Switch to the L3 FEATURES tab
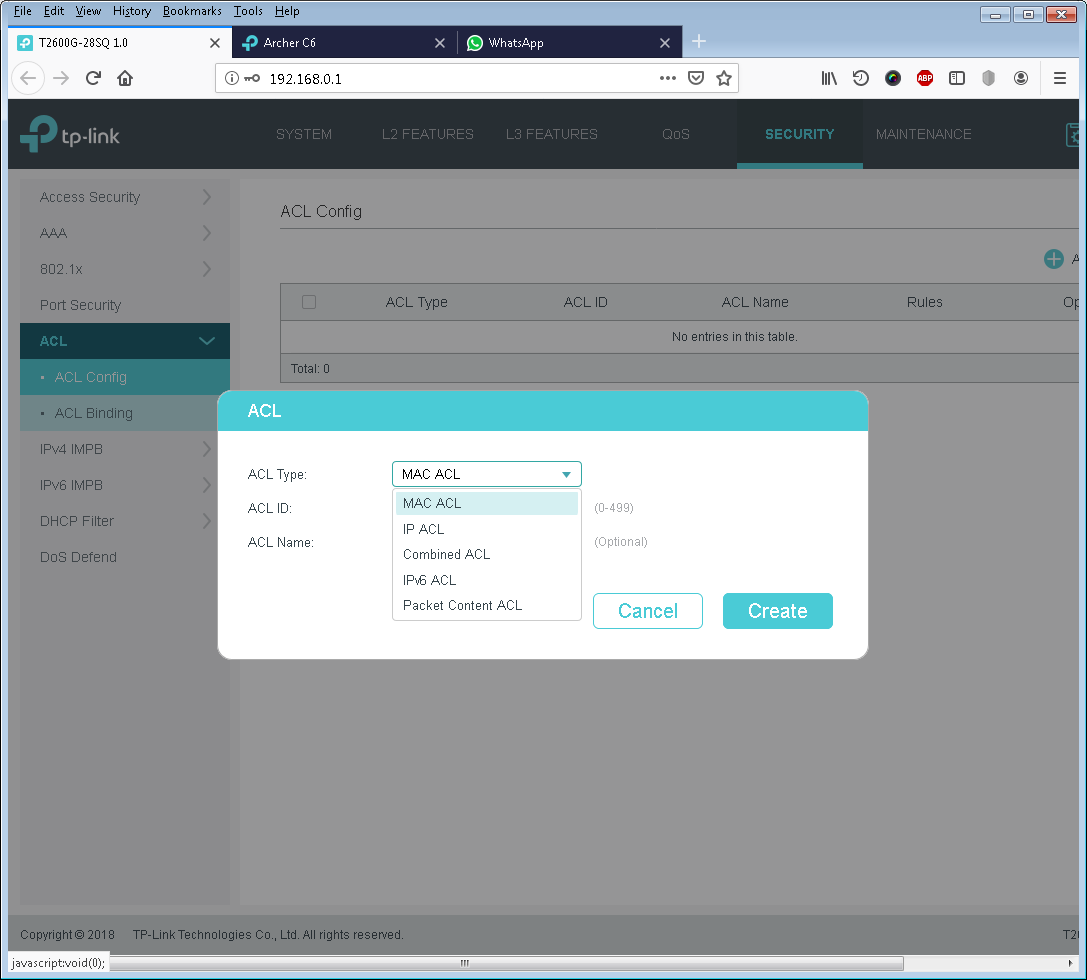The width and height of the screenshot is (1087, 980). click(552, 134)
